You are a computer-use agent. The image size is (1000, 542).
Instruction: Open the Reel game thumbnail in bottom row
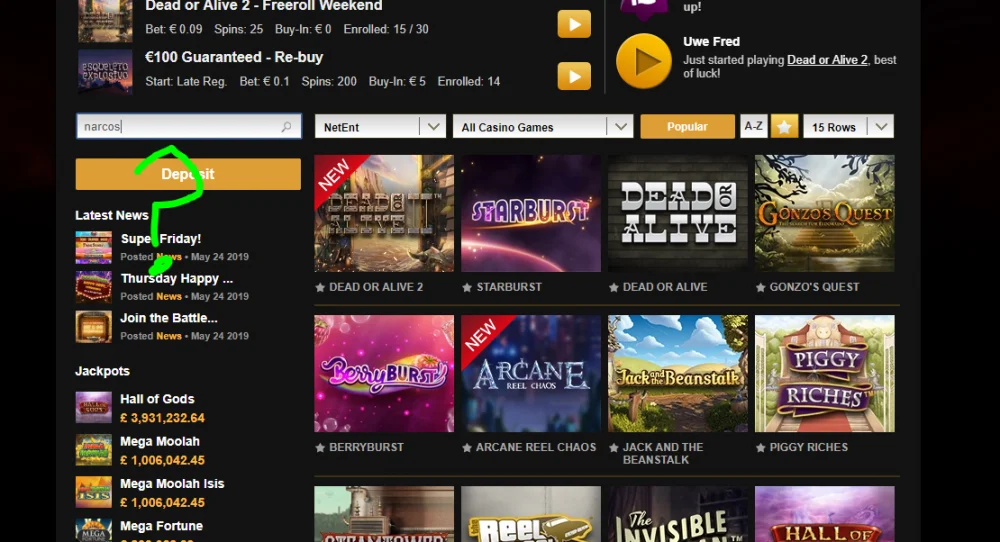coord(531,514)
